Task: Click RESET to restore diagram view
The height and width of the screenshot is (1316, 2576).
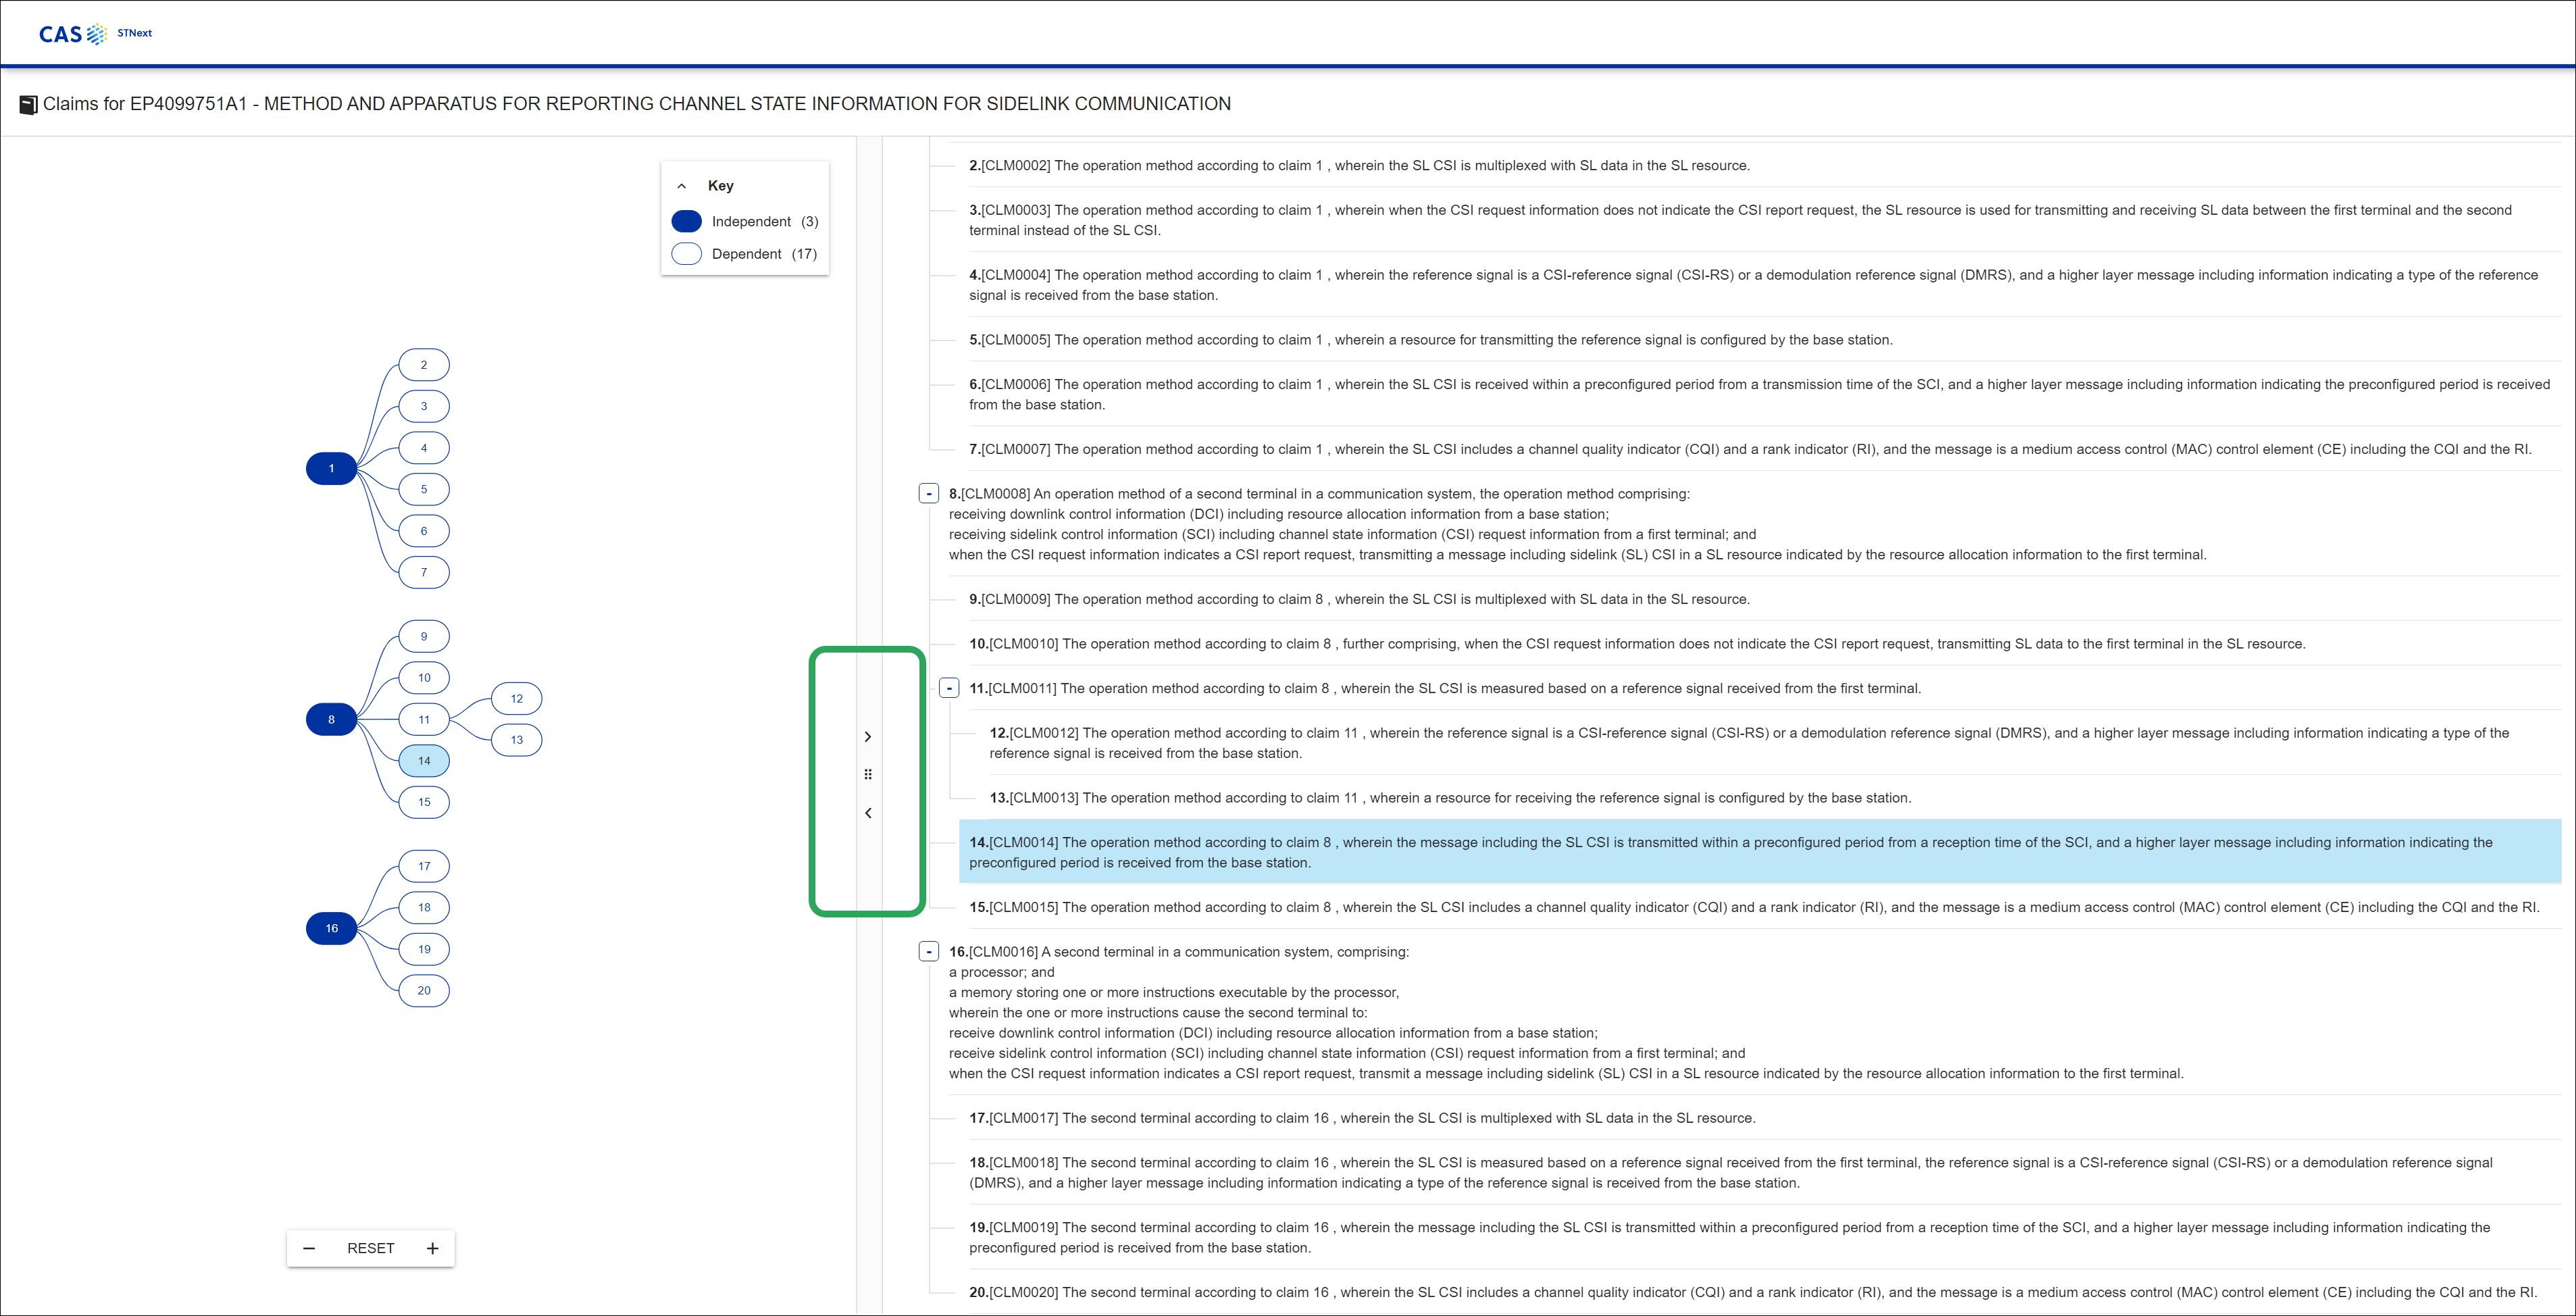Action: (370, 1248)
